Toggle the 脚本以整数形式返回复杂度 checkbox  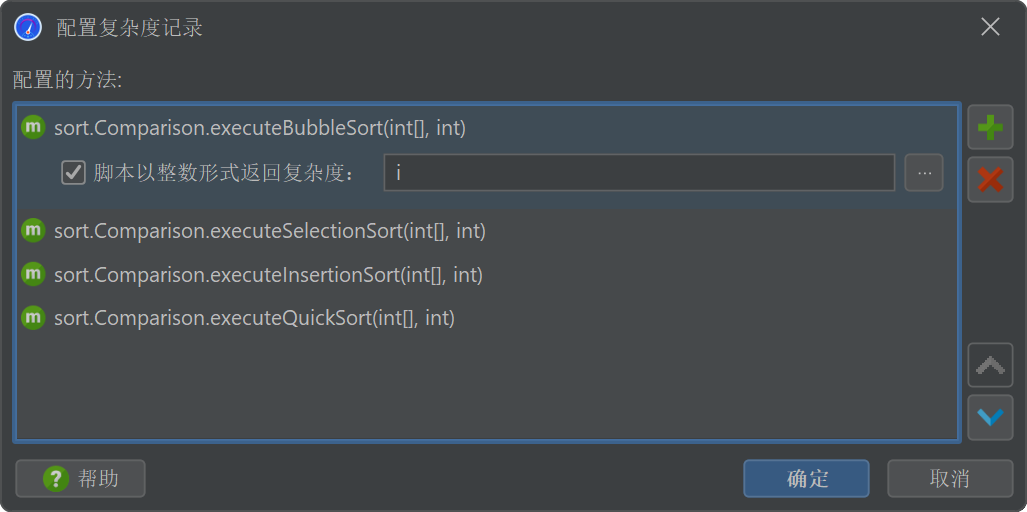click(x=73, y=173)
